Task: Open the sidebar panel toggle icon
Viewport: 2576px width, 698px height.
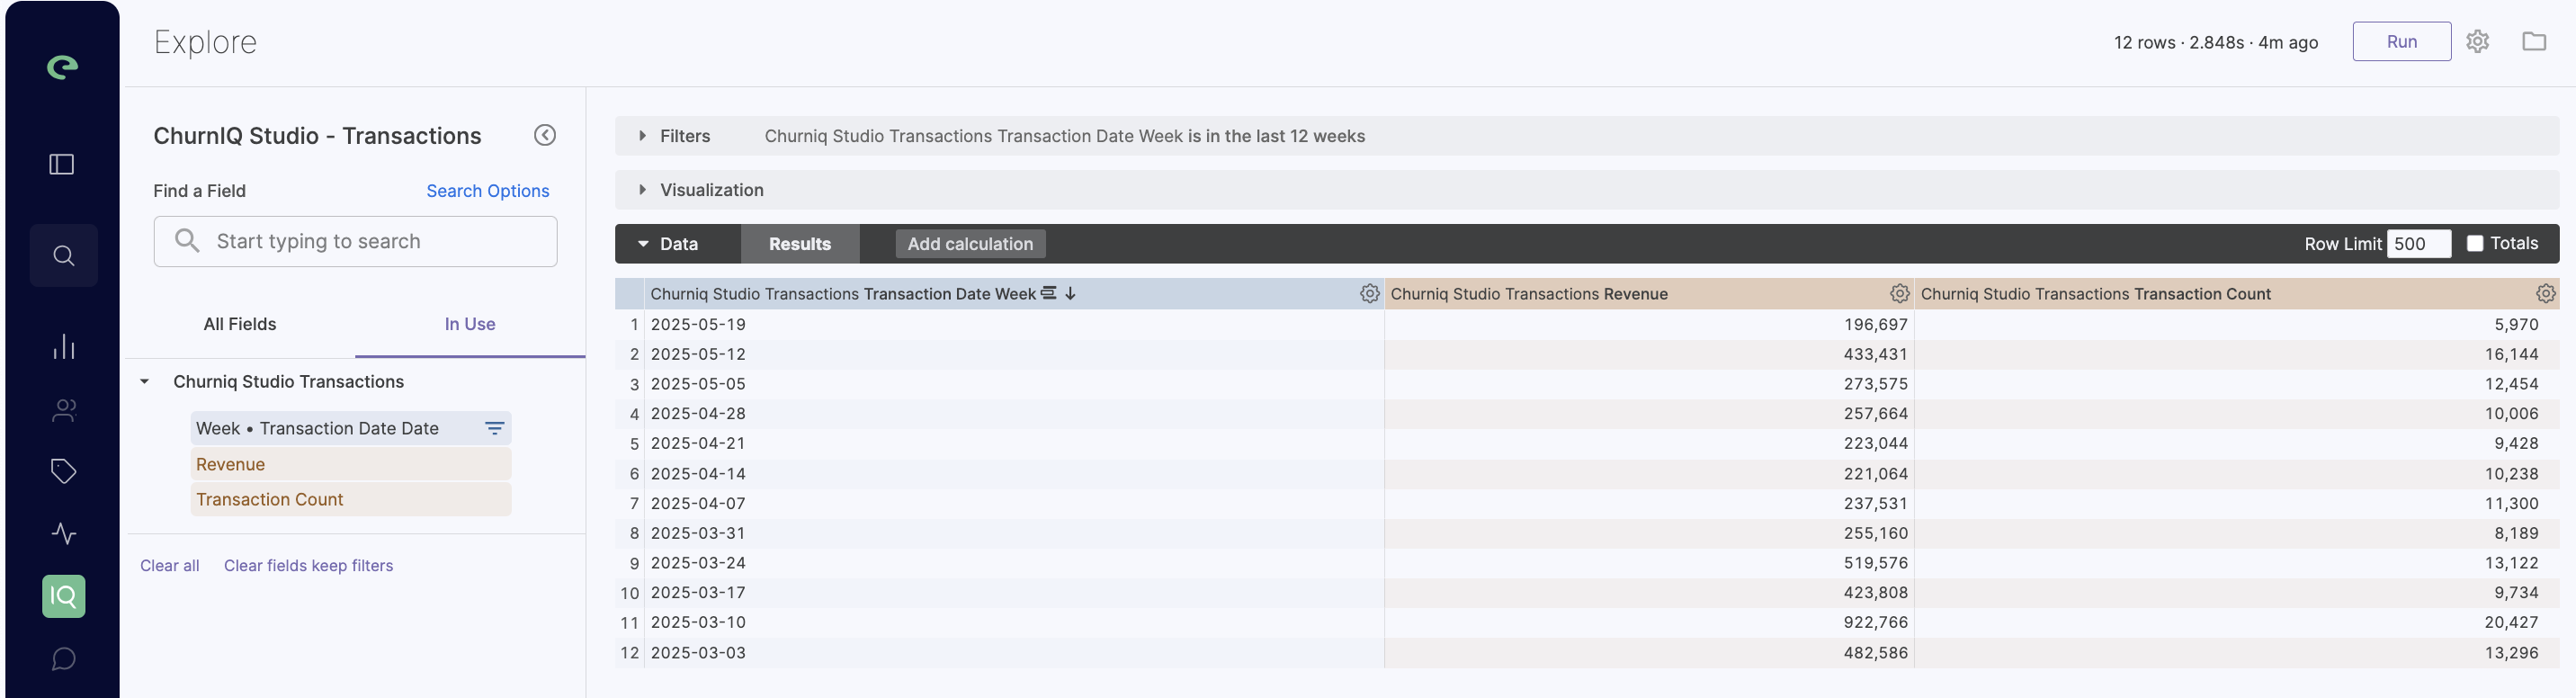Action: [x=62, y=164]
